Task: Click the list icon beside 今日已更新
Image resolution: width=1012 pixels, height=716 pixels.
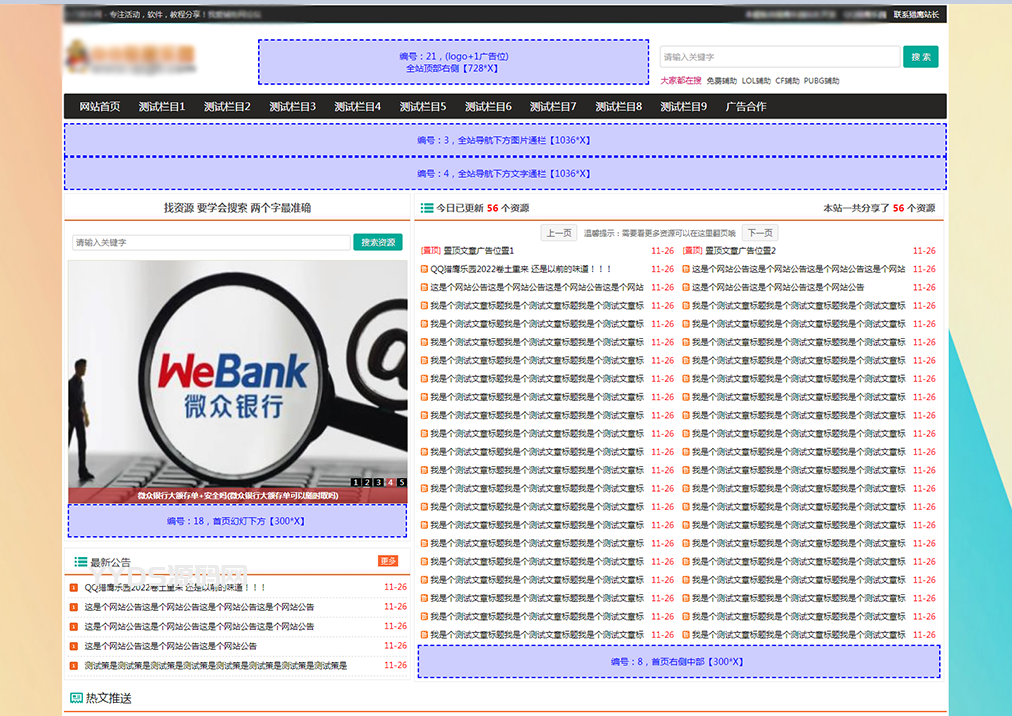Action: tap(427, 208)
